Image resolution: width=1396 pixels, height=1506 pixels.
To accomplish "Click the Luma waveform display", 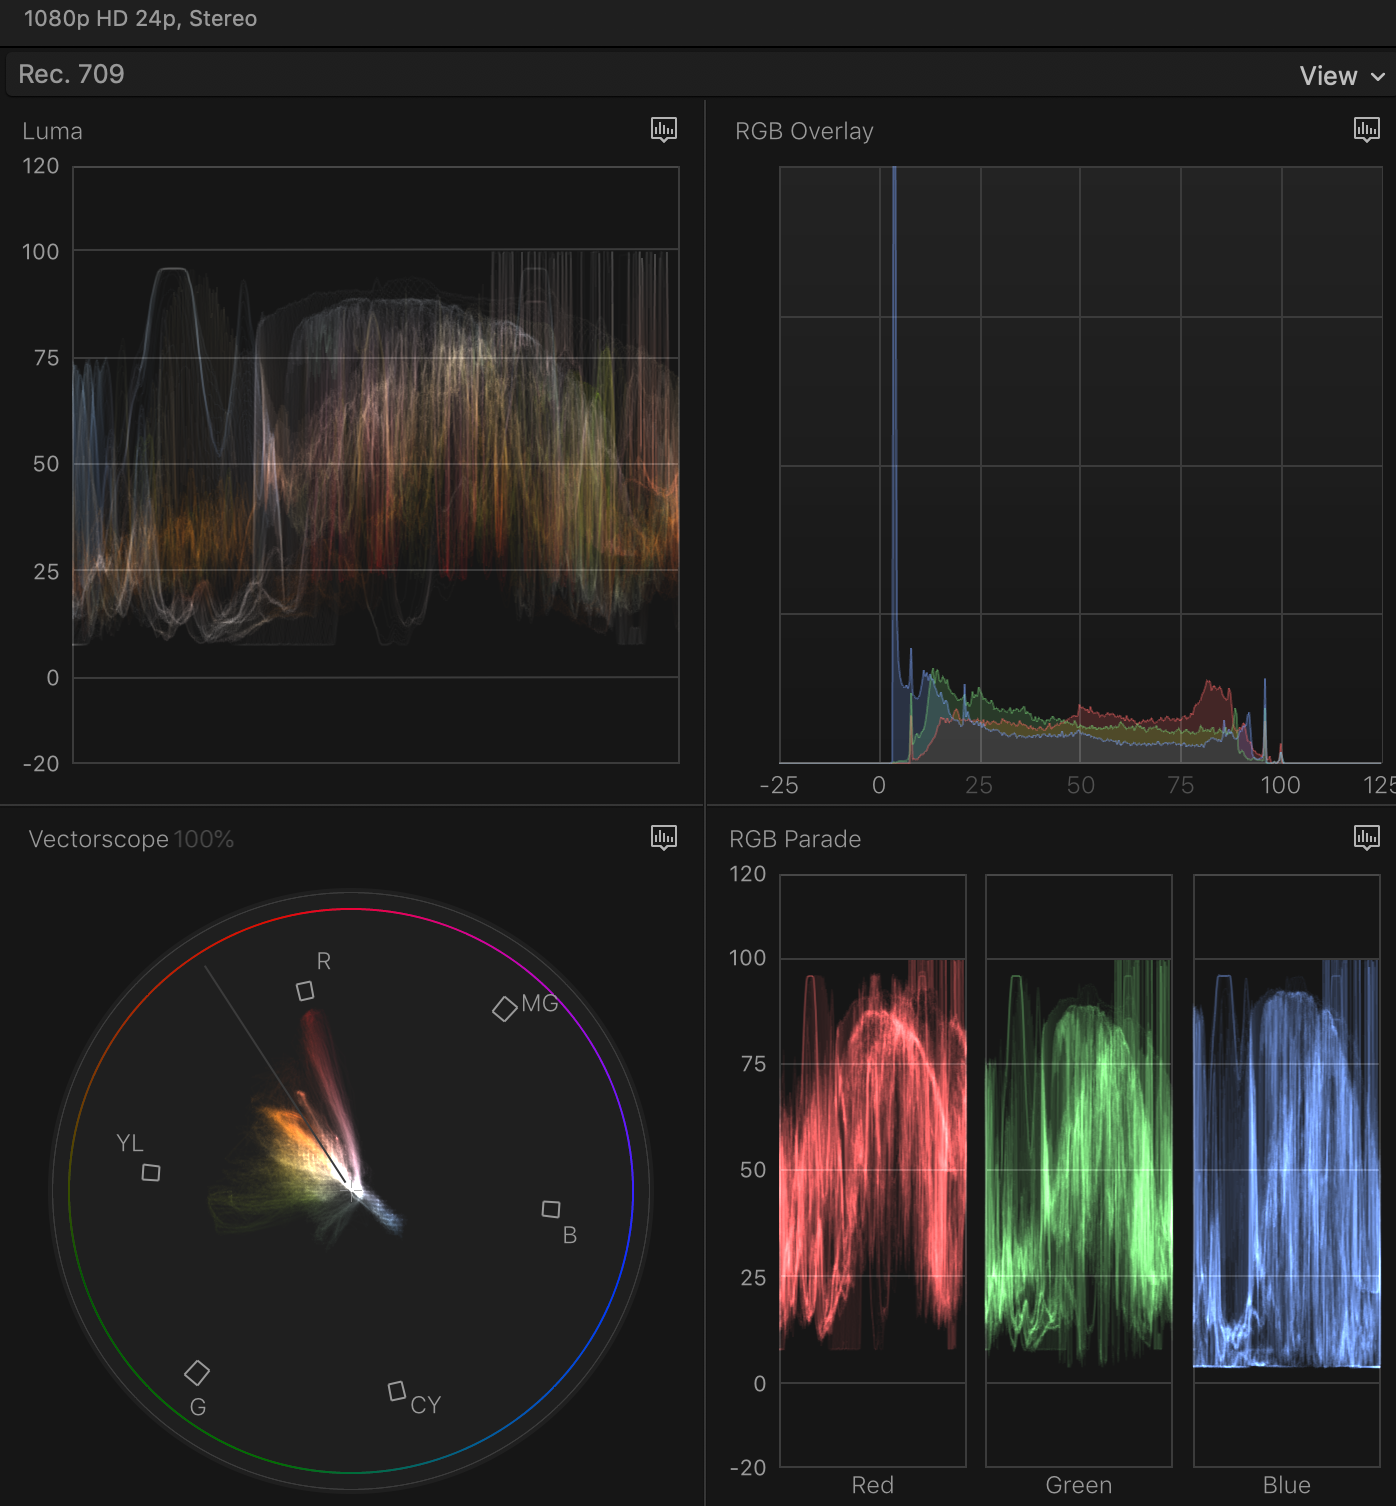I will coord(376,465).
